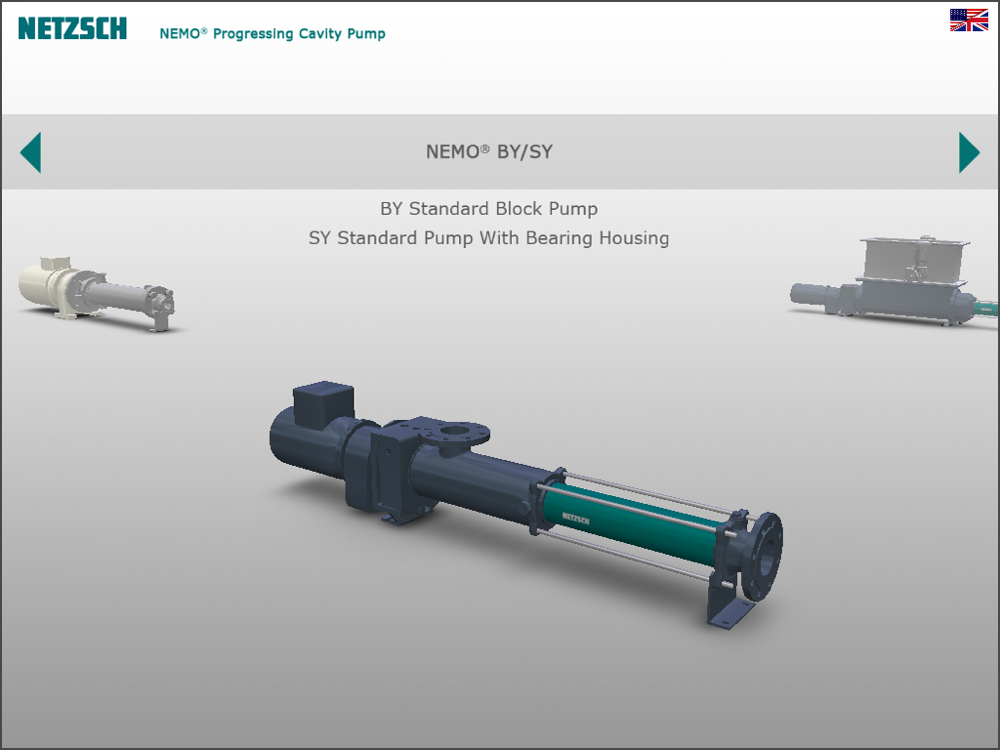
Task: Advance to next pump with right arrow
Action: coord(969,152)
